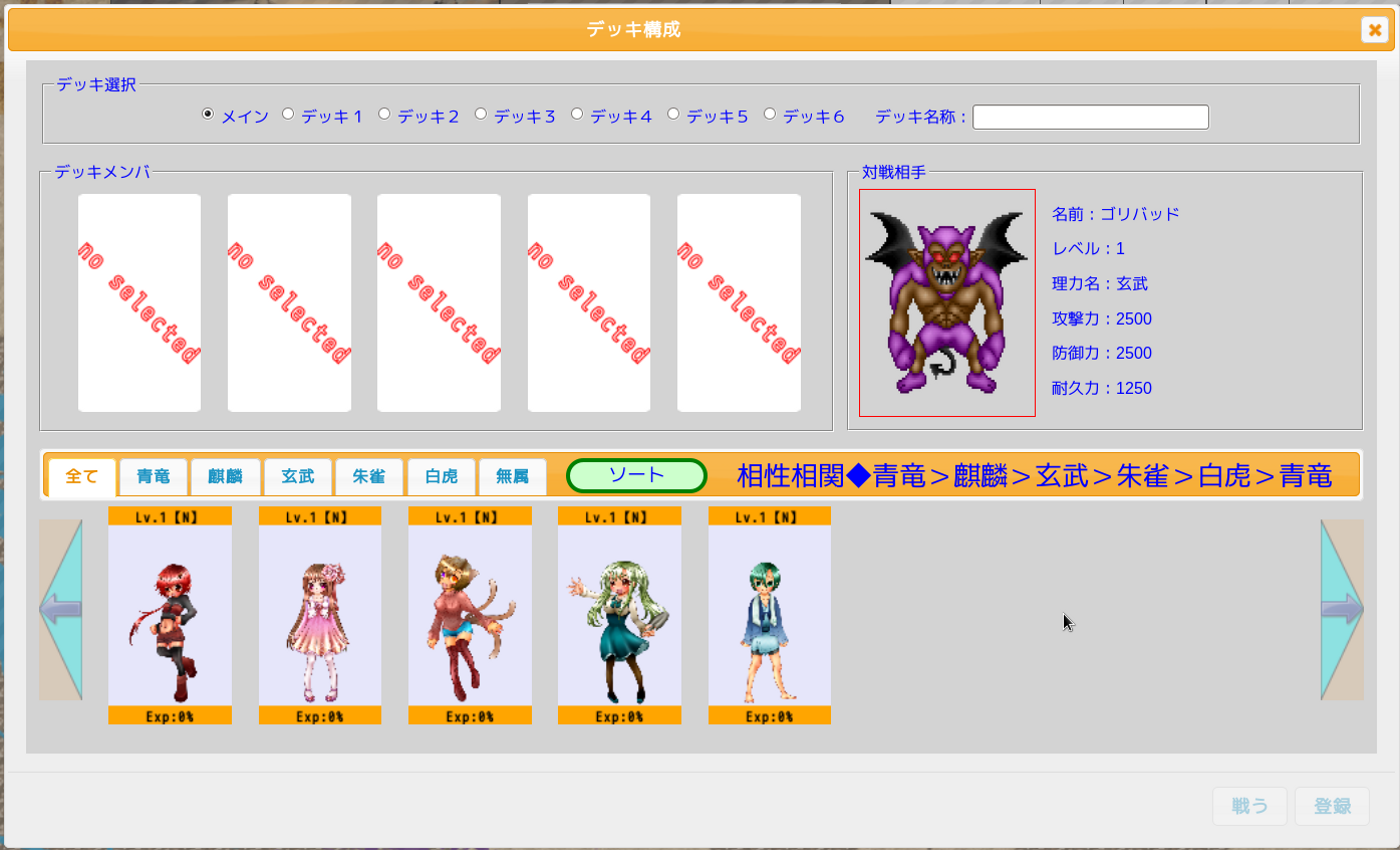This screenshot has width=1400, height=850.
Task: Switch to the 青竜 tab
Action: click(x=153, y=477)
